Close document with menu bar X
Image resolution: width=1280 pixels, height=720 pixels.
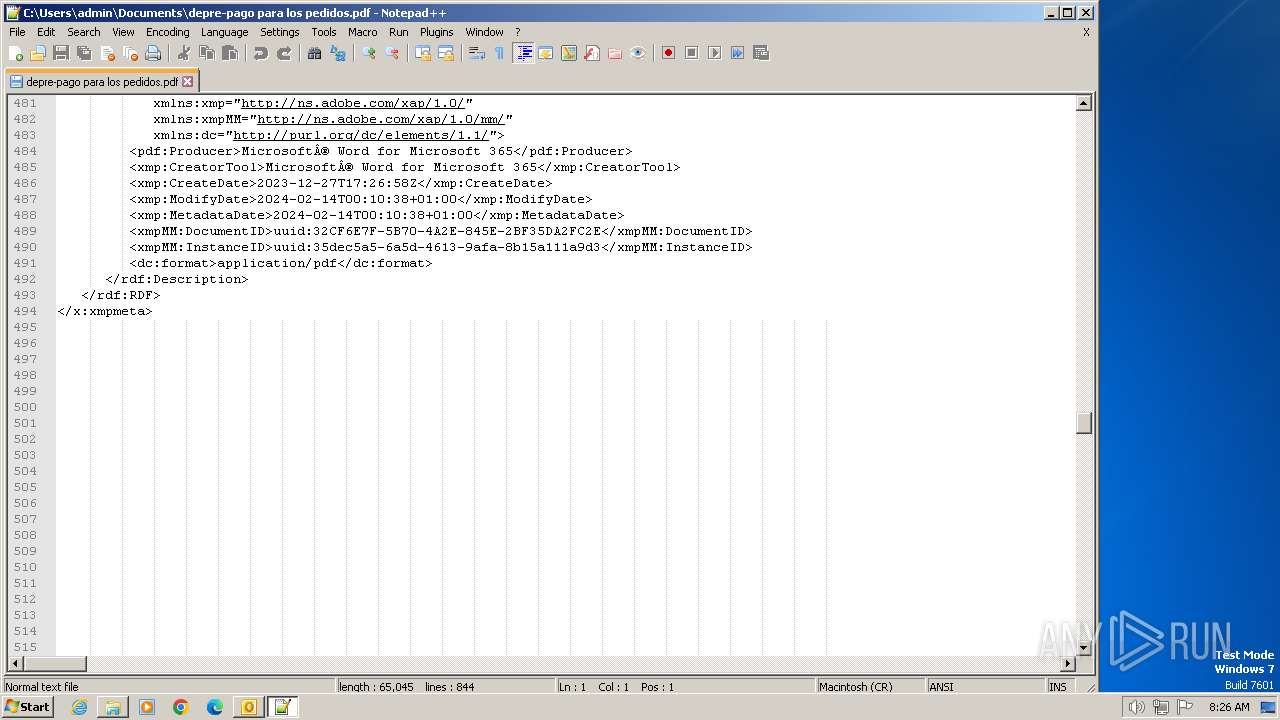(1086, 32)
